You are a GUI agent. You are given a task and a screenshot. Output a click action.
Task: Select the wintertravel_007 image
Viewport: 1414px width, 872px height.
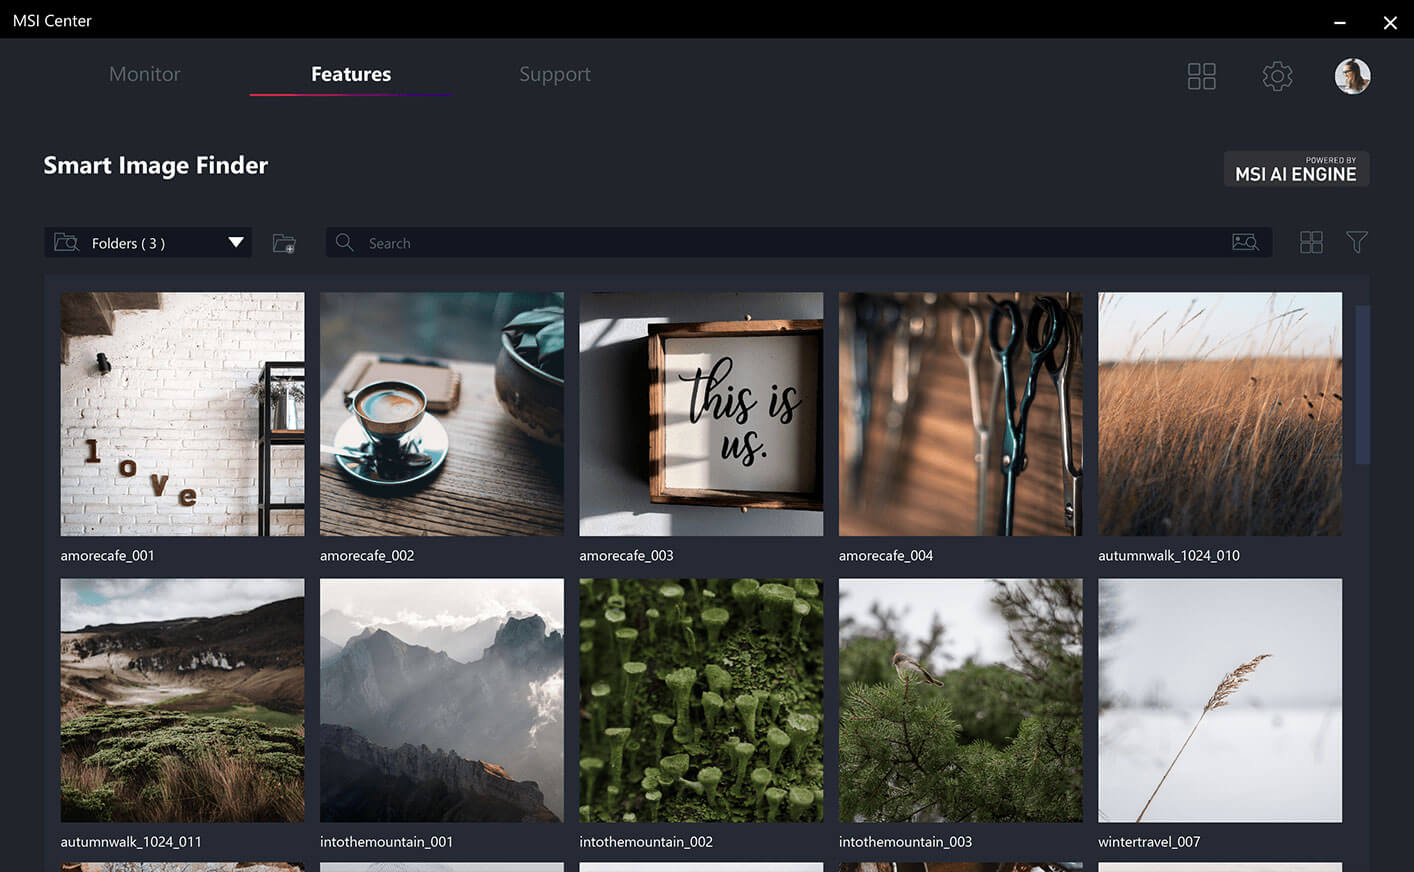1220,700
